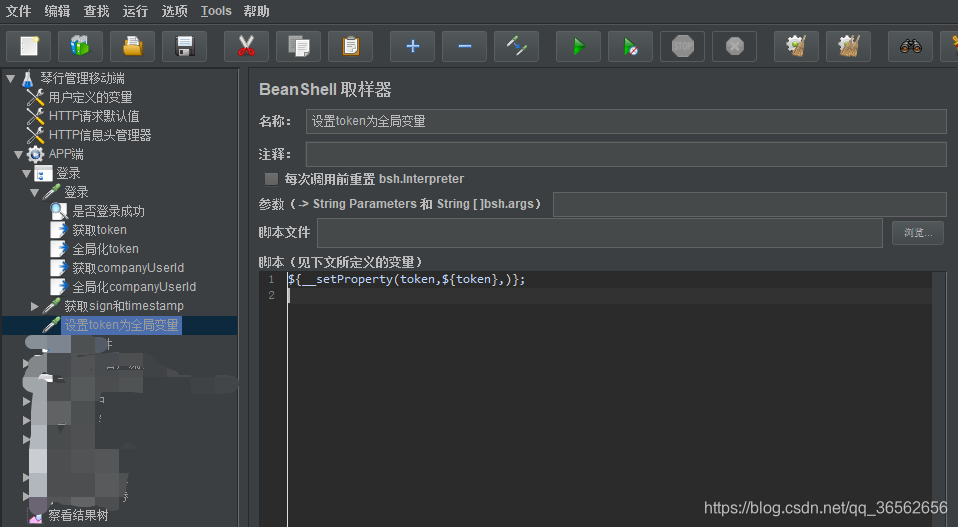Click the 名称 name input field
The height and width of the screenshot is (527, 958).
point(626,122)
